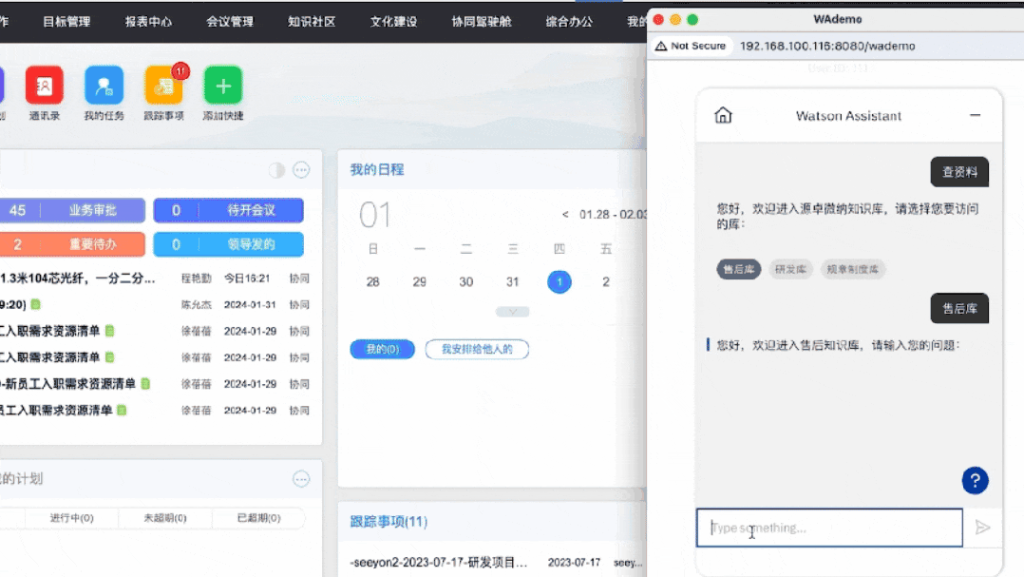Open the 报表中心 menu item

pos(148,21)
